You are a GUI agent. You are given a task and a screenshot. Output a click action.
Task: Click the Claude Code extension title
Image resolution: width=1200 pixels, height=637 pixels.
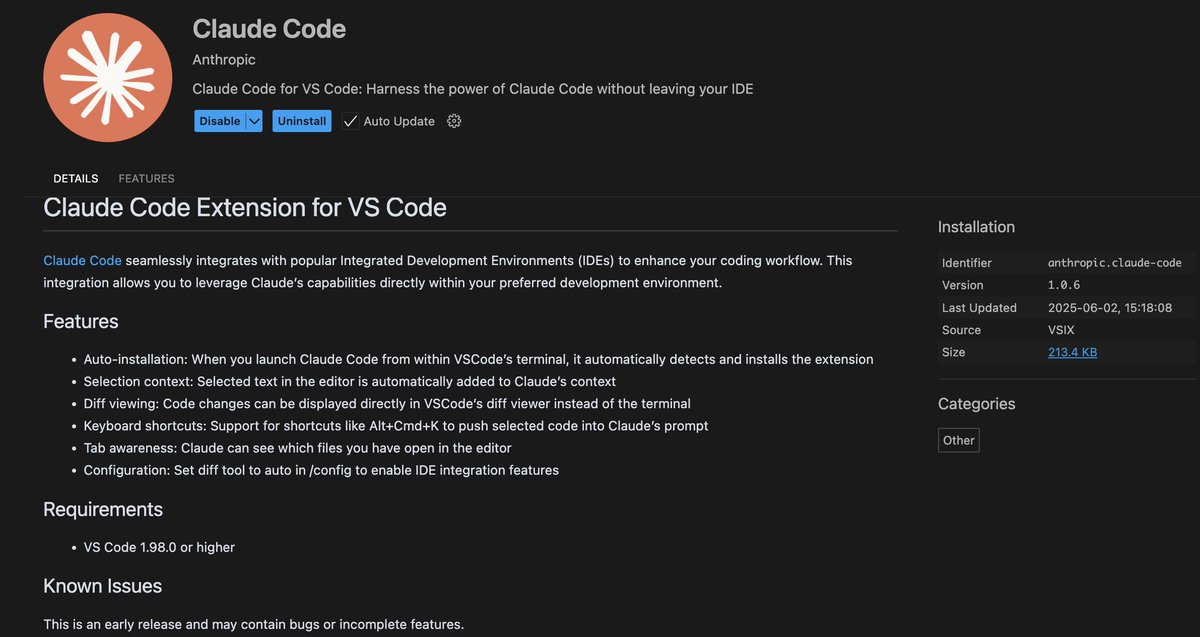(269, 28)
